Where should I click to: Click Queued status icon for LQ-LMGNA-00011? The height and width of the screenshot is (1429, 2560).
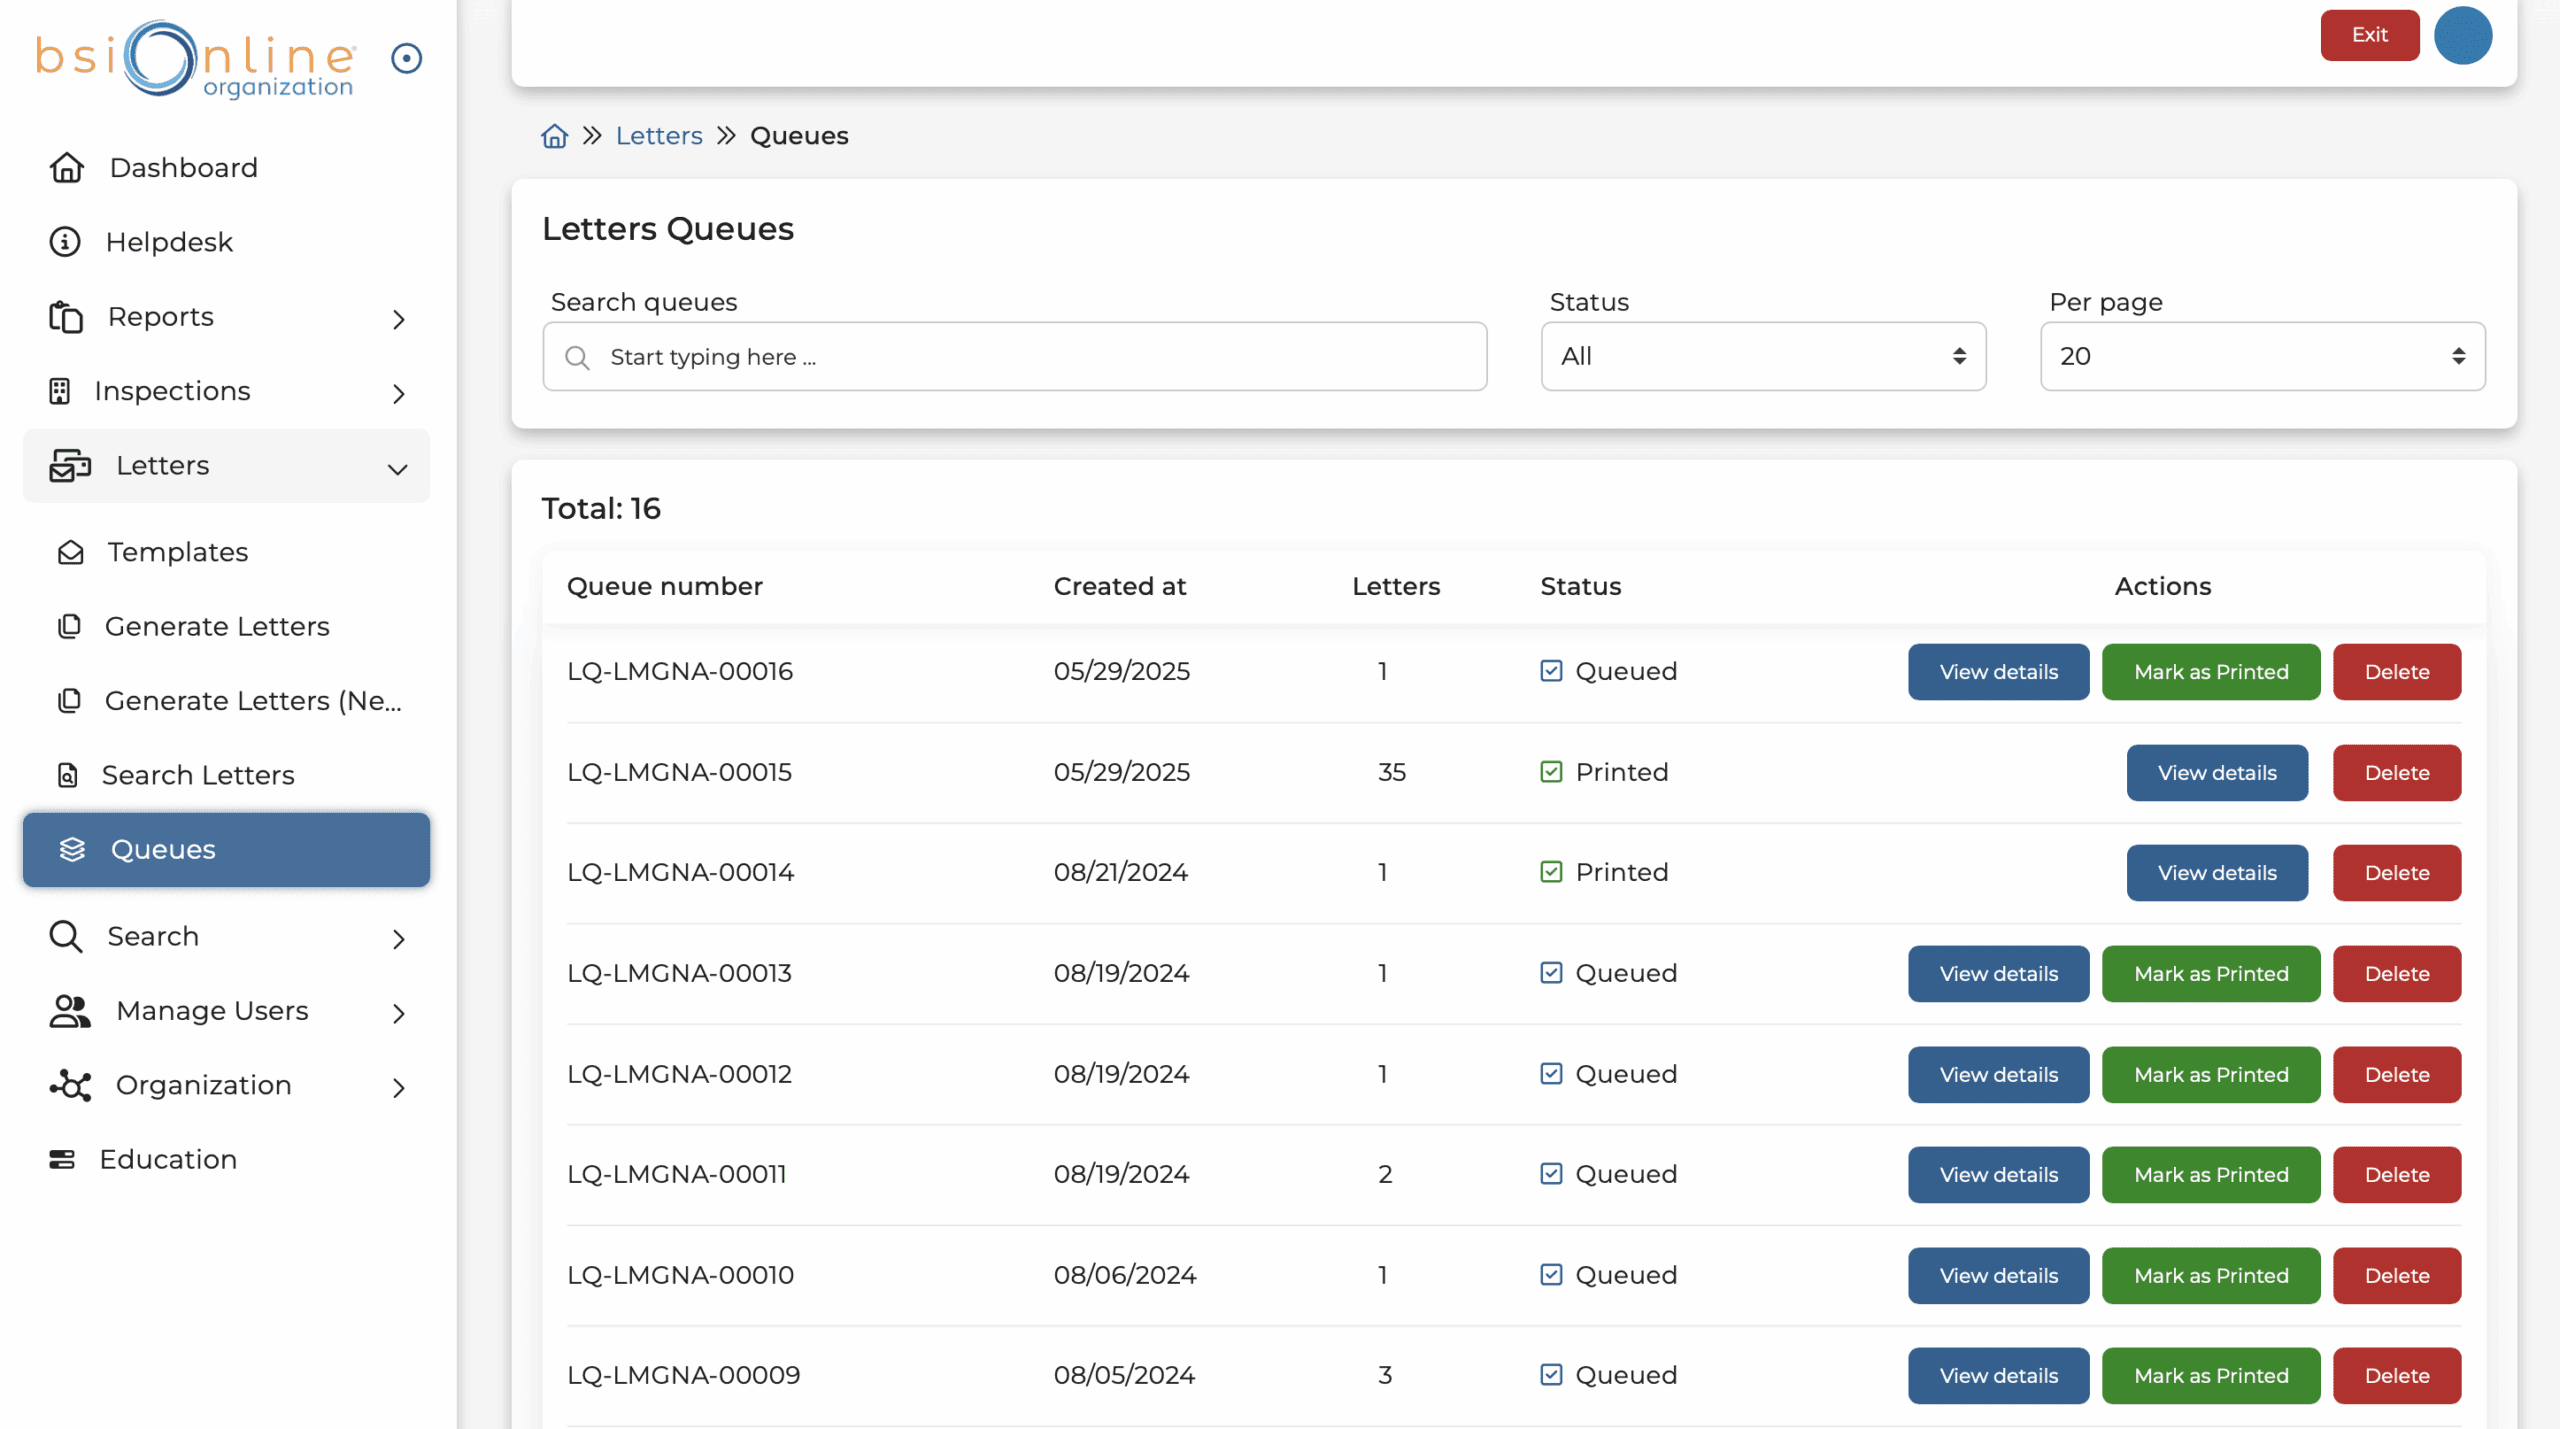tap(1551, 1174)
